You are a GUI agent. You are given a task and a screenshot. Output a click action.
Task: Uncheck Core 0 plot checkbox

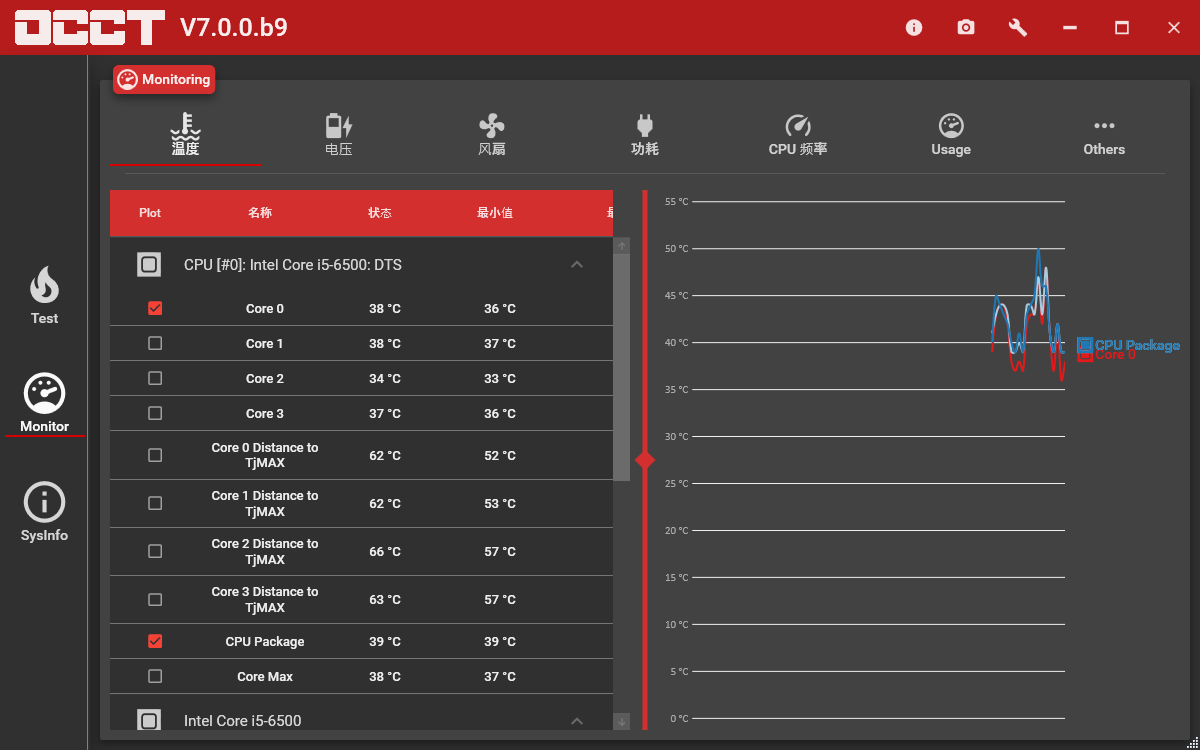coord(155,308)
